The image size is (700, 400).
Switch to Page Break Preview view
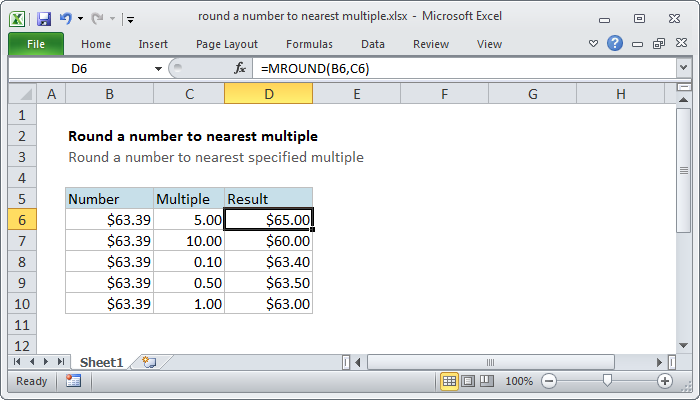[x=489, y=381]
